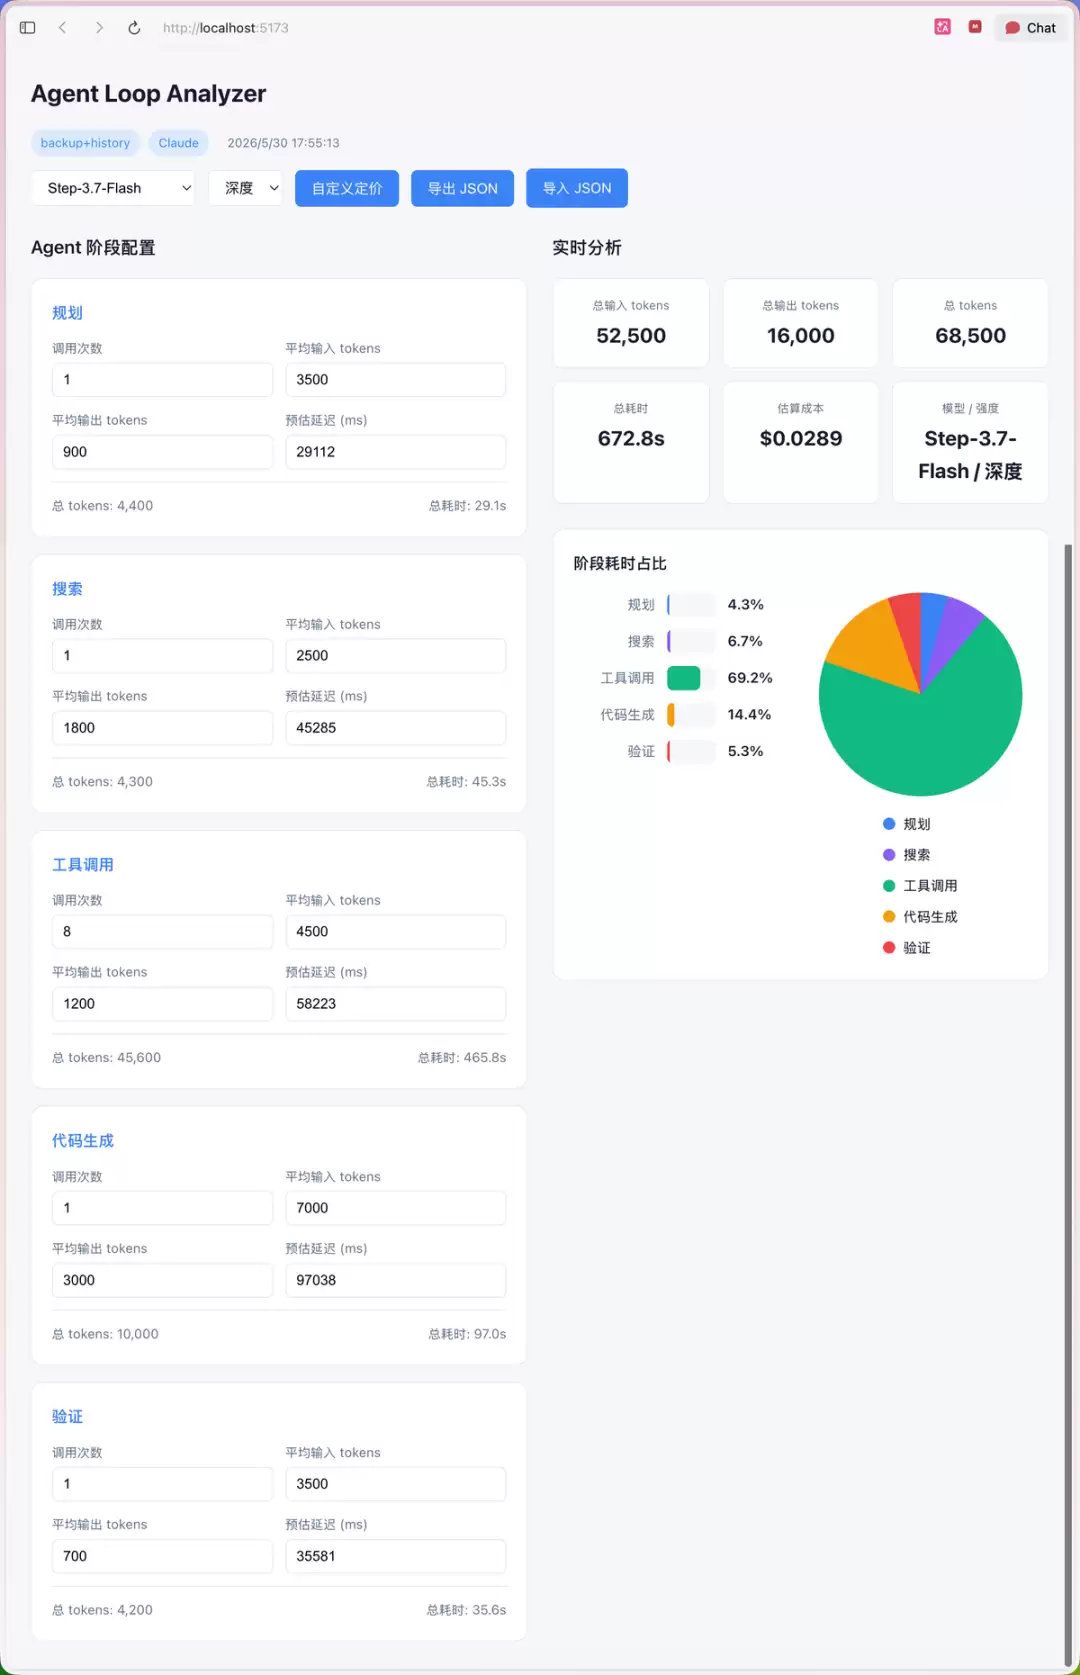The width and height of the screenshot is (1080, 1675).
Task: Select the Claude tag
Action: (178, 143)
